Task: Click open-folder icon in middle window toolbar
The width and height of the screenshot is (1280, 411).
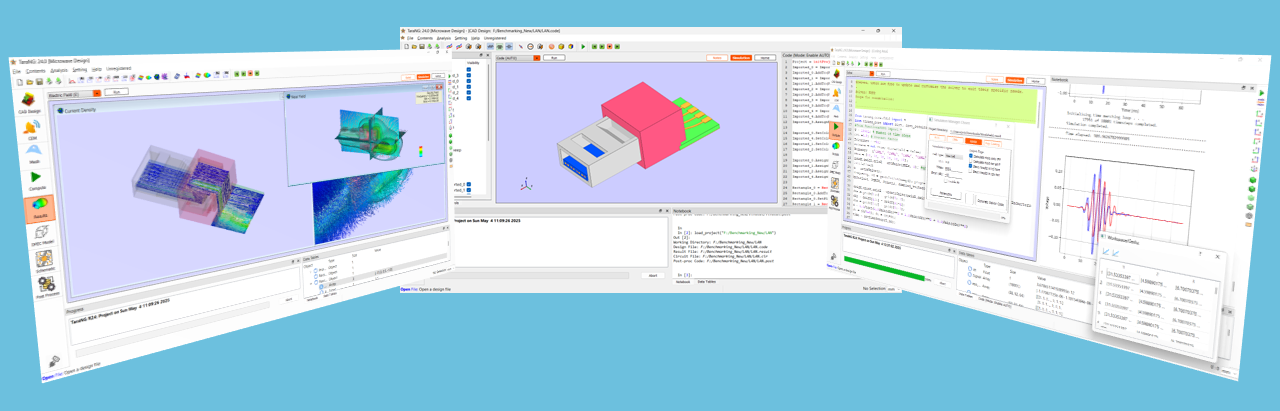Action: tap(413, 46)
